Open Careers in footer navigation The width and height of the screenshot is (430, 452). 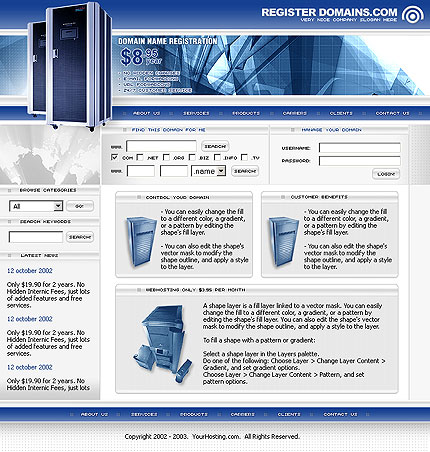243,414
